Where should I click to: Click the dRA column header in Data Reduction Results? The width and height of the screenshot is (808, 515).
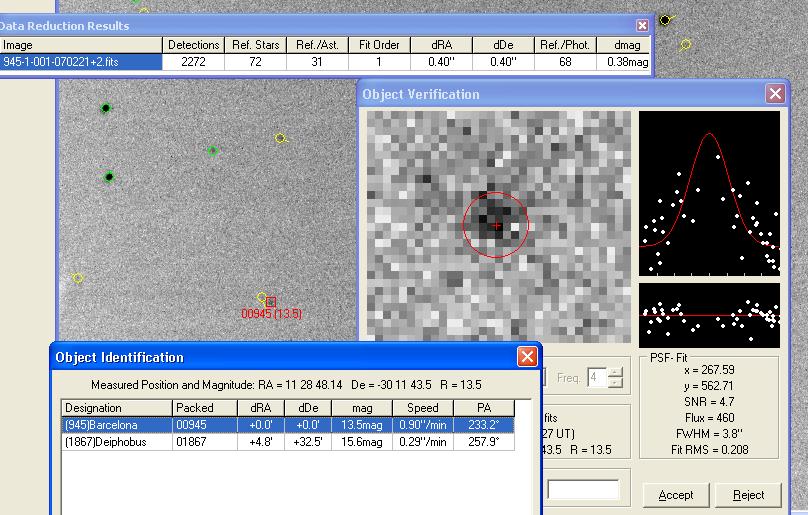click(441, 45)
